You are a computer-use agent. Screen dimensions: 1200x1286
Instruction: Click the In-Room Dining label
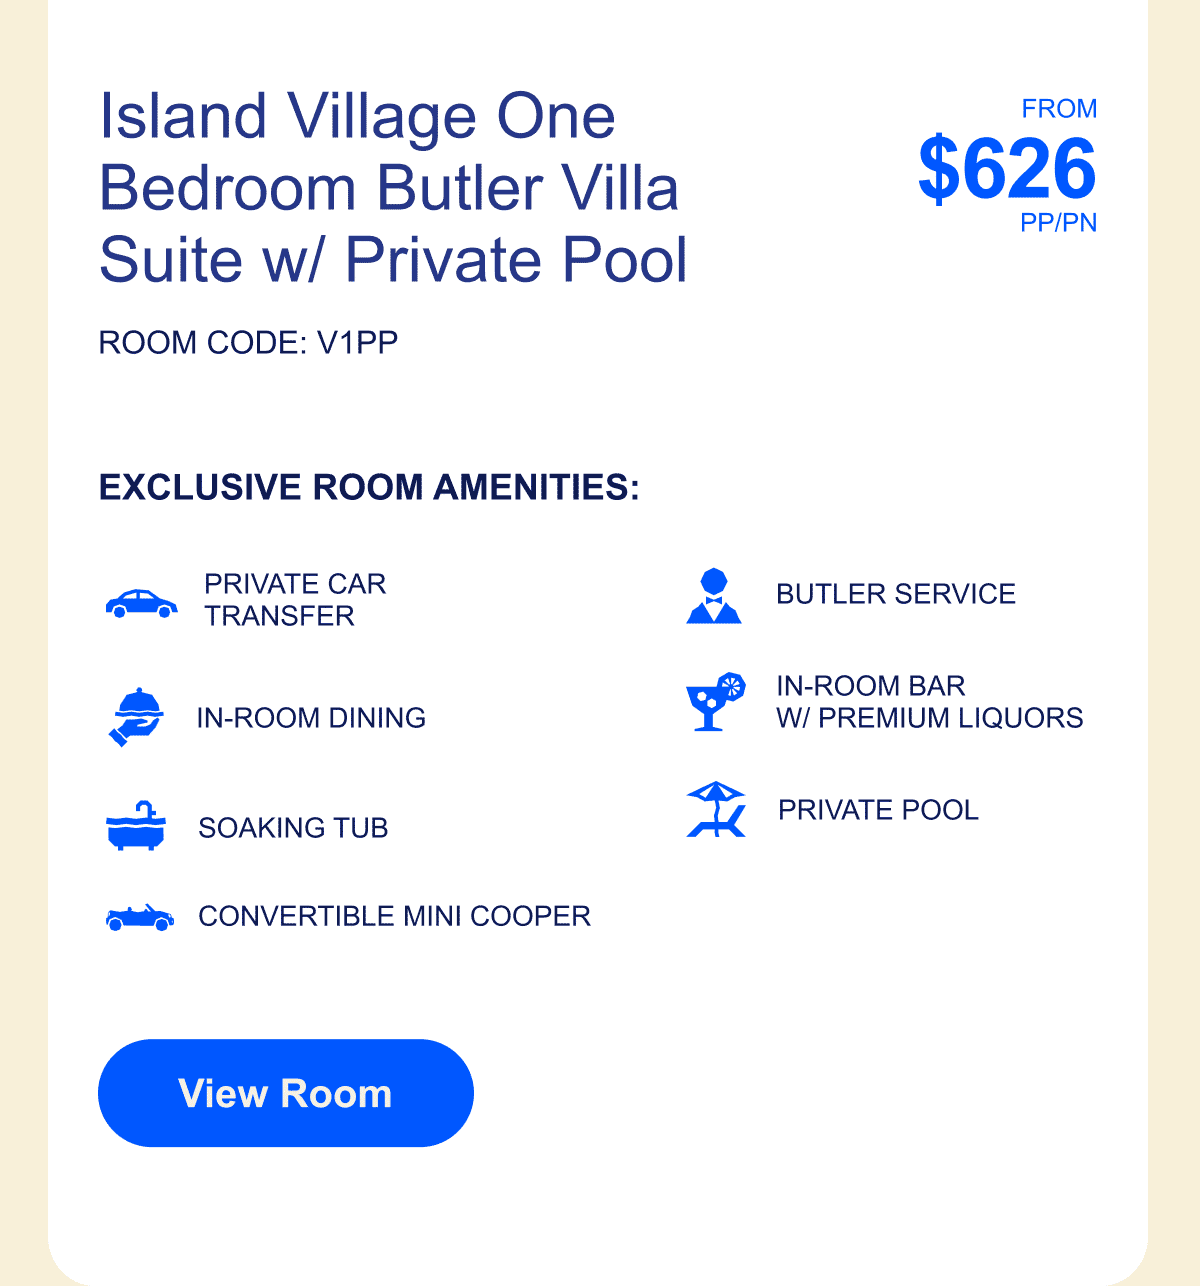(311, 718)
